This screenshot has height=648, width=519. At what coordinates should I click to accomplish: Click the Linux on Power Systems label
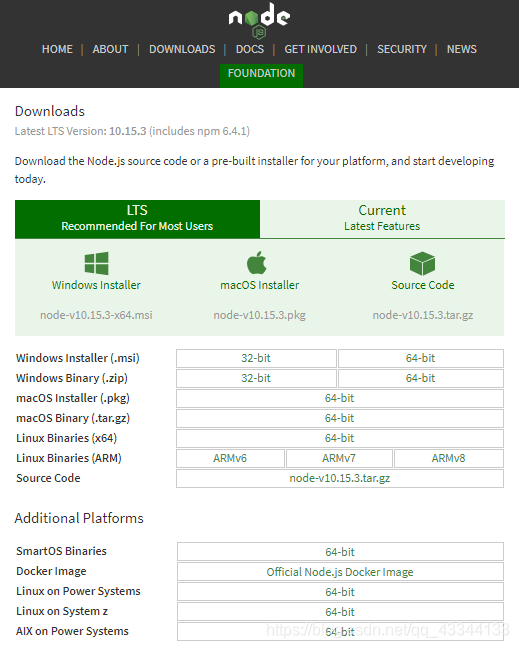coord(78,591)
